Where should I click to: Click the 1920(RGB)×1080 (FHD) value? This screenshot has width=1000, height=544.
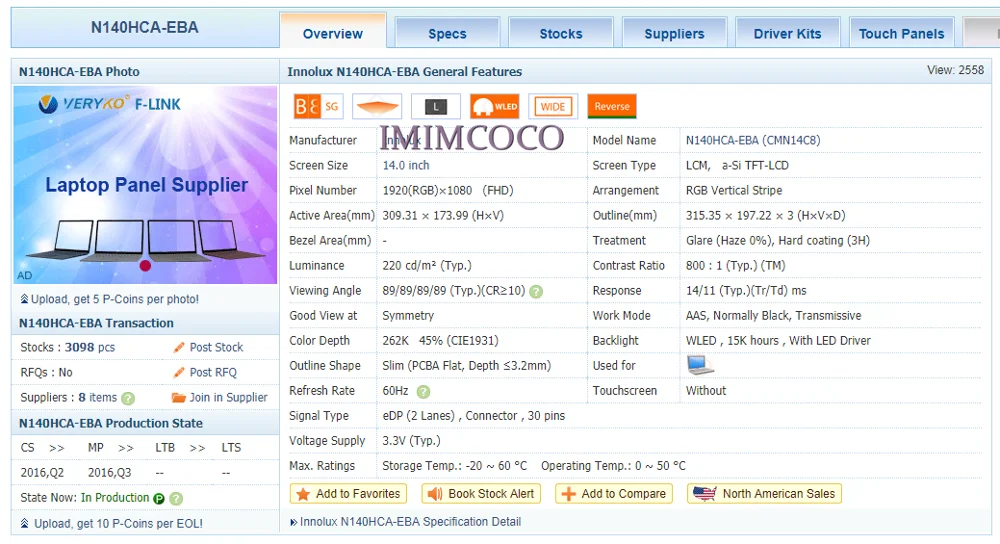[448, 190]
